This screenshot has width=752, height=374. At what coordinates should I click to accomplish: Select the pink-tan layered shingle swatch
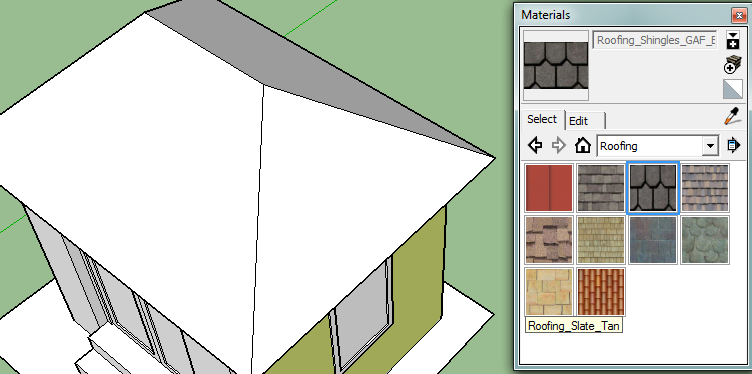549,240
